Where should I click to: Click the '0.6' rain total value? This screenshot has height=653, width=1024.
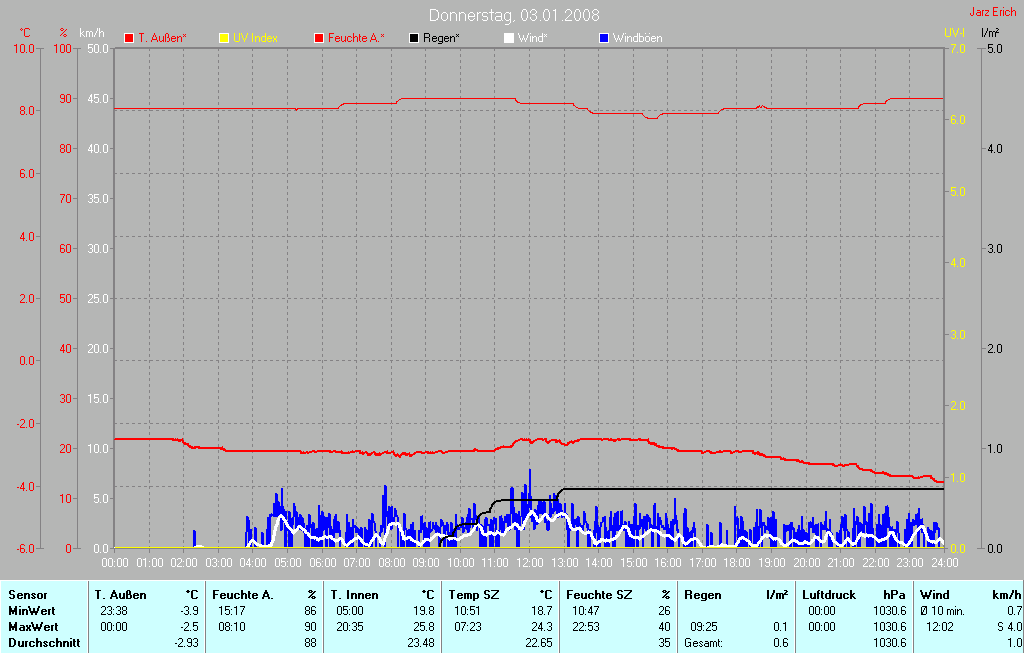pos(781,643)
